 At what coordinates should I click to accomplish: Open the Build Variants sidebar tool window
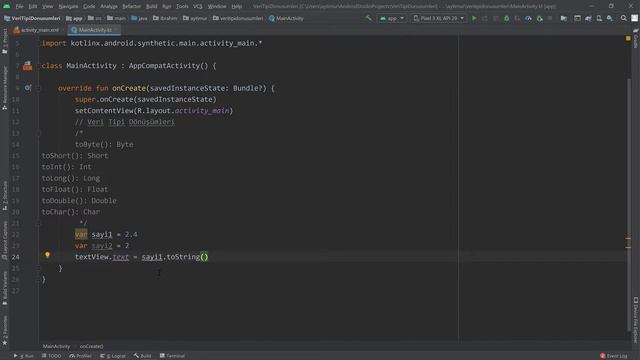pyautogui.click(x=5, y=289)
